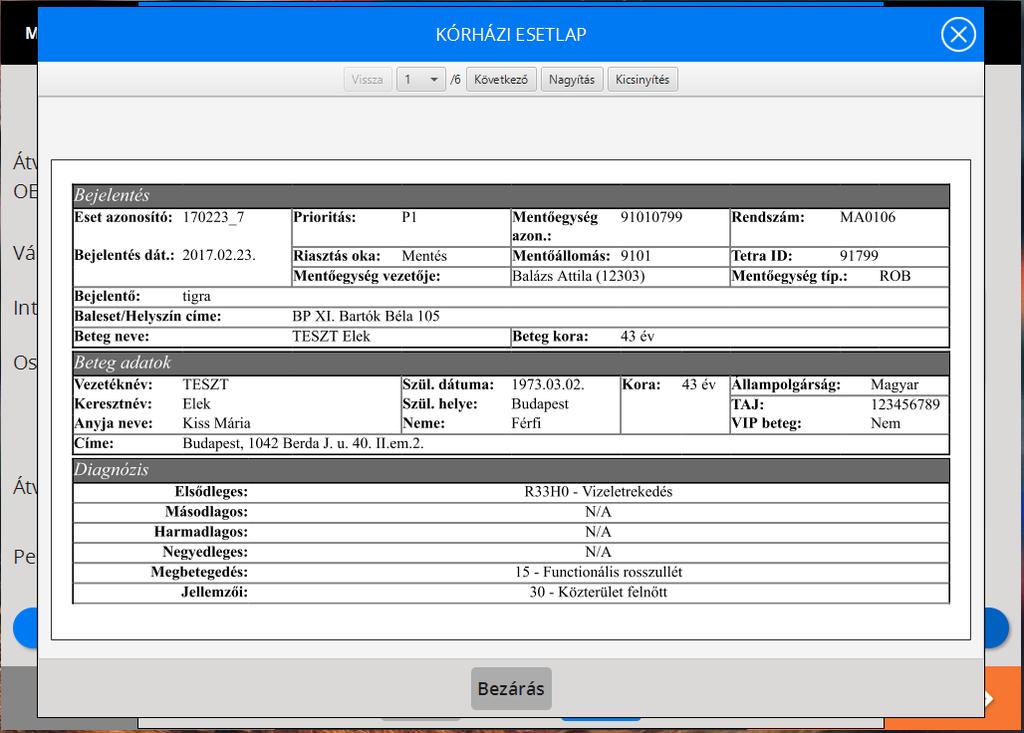Select address Budapest, 1042 Berda J. u. 40.
The width and height of the screenshot is (1024, 733).
click(303, 444)
